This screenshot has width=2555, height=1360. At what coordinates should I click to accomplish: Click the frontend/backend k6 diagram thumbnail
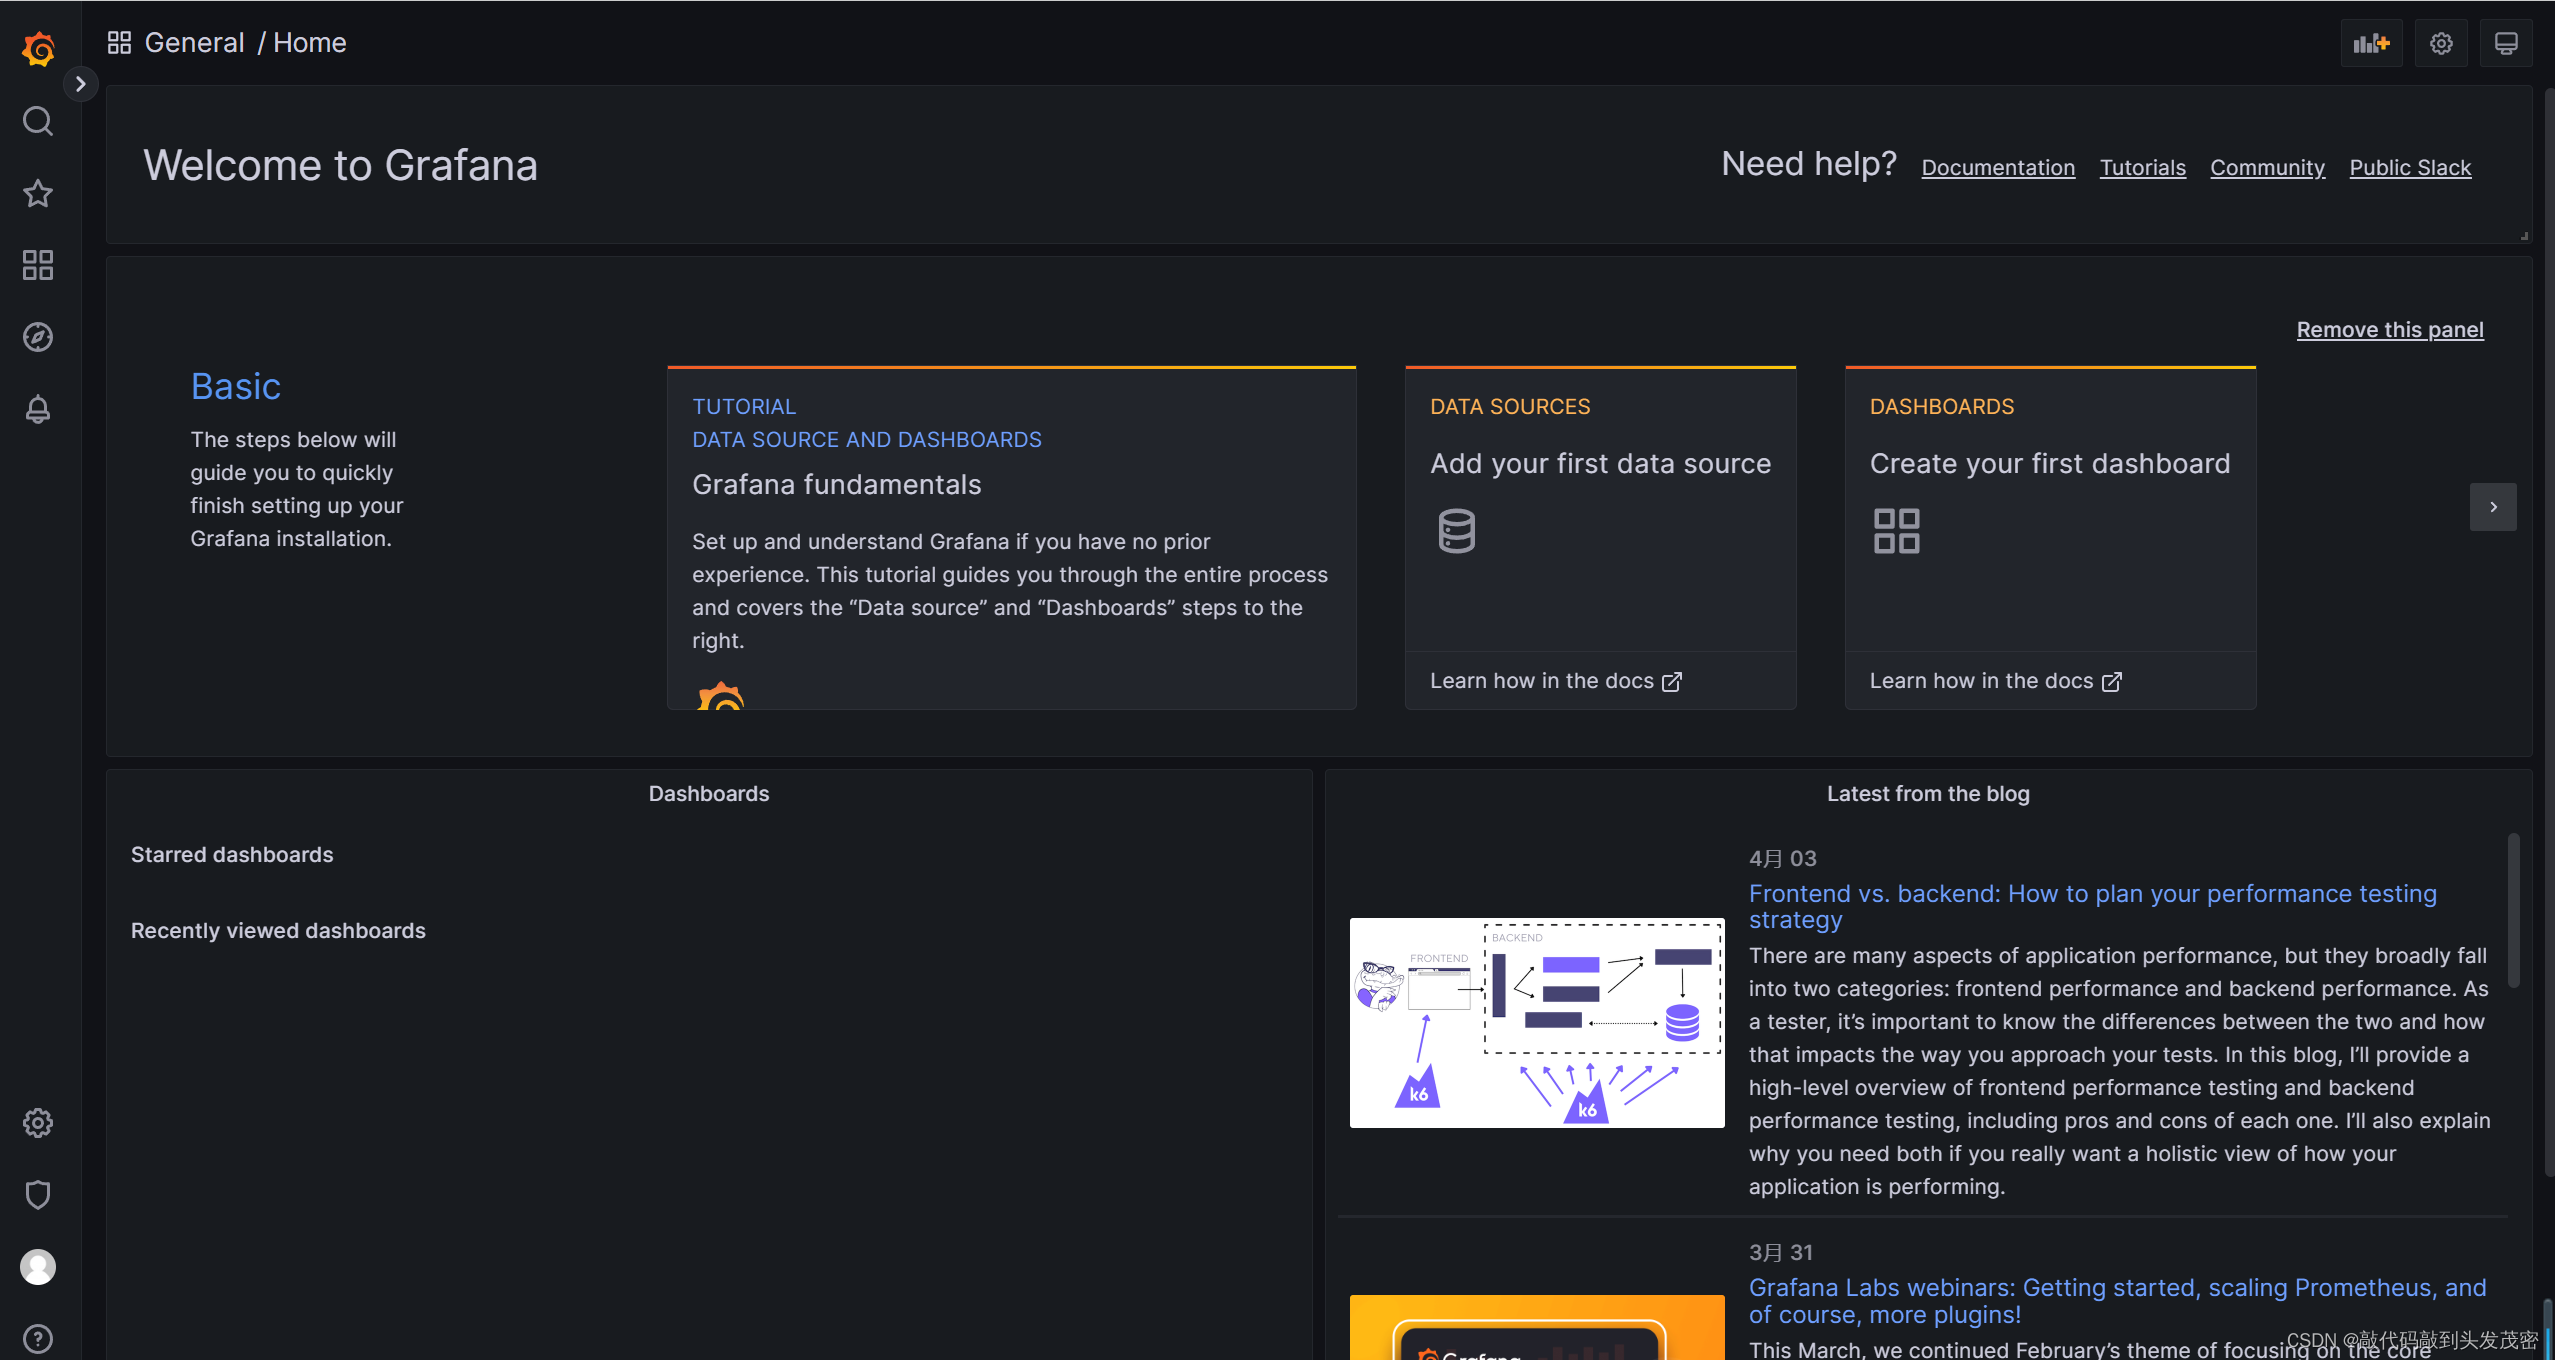click(1537, 1023)
